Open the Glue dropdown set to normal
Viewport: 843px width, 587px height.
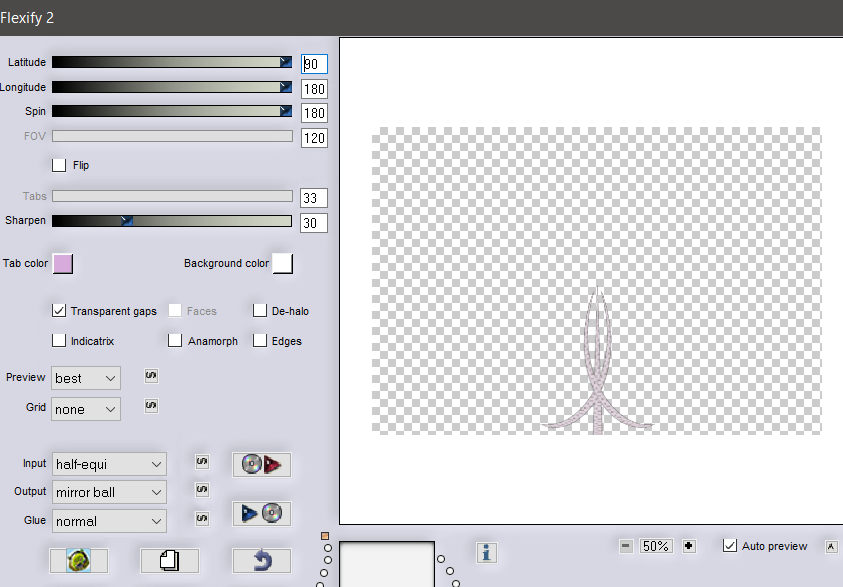pyautogui.click(x=109, y=521)
